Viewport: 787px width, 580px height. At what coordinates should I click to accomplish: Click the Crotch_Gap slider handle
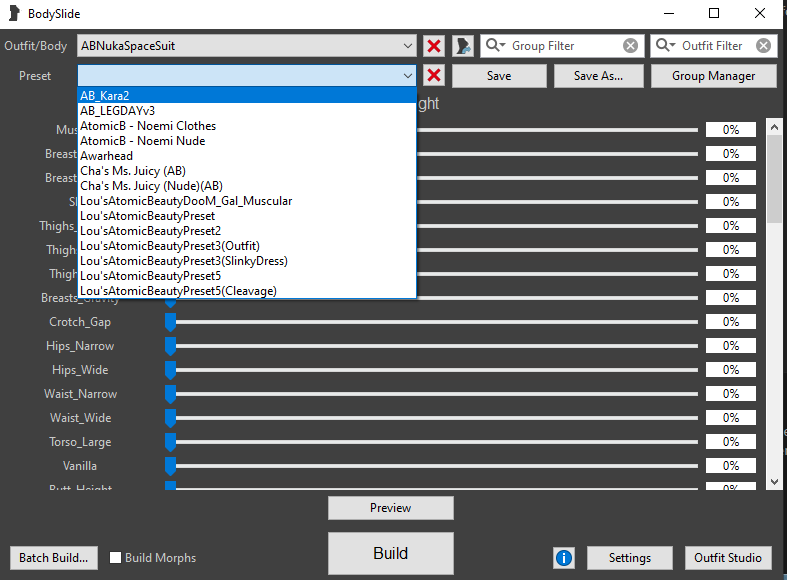pyautogui.click(x=171, y=322)
